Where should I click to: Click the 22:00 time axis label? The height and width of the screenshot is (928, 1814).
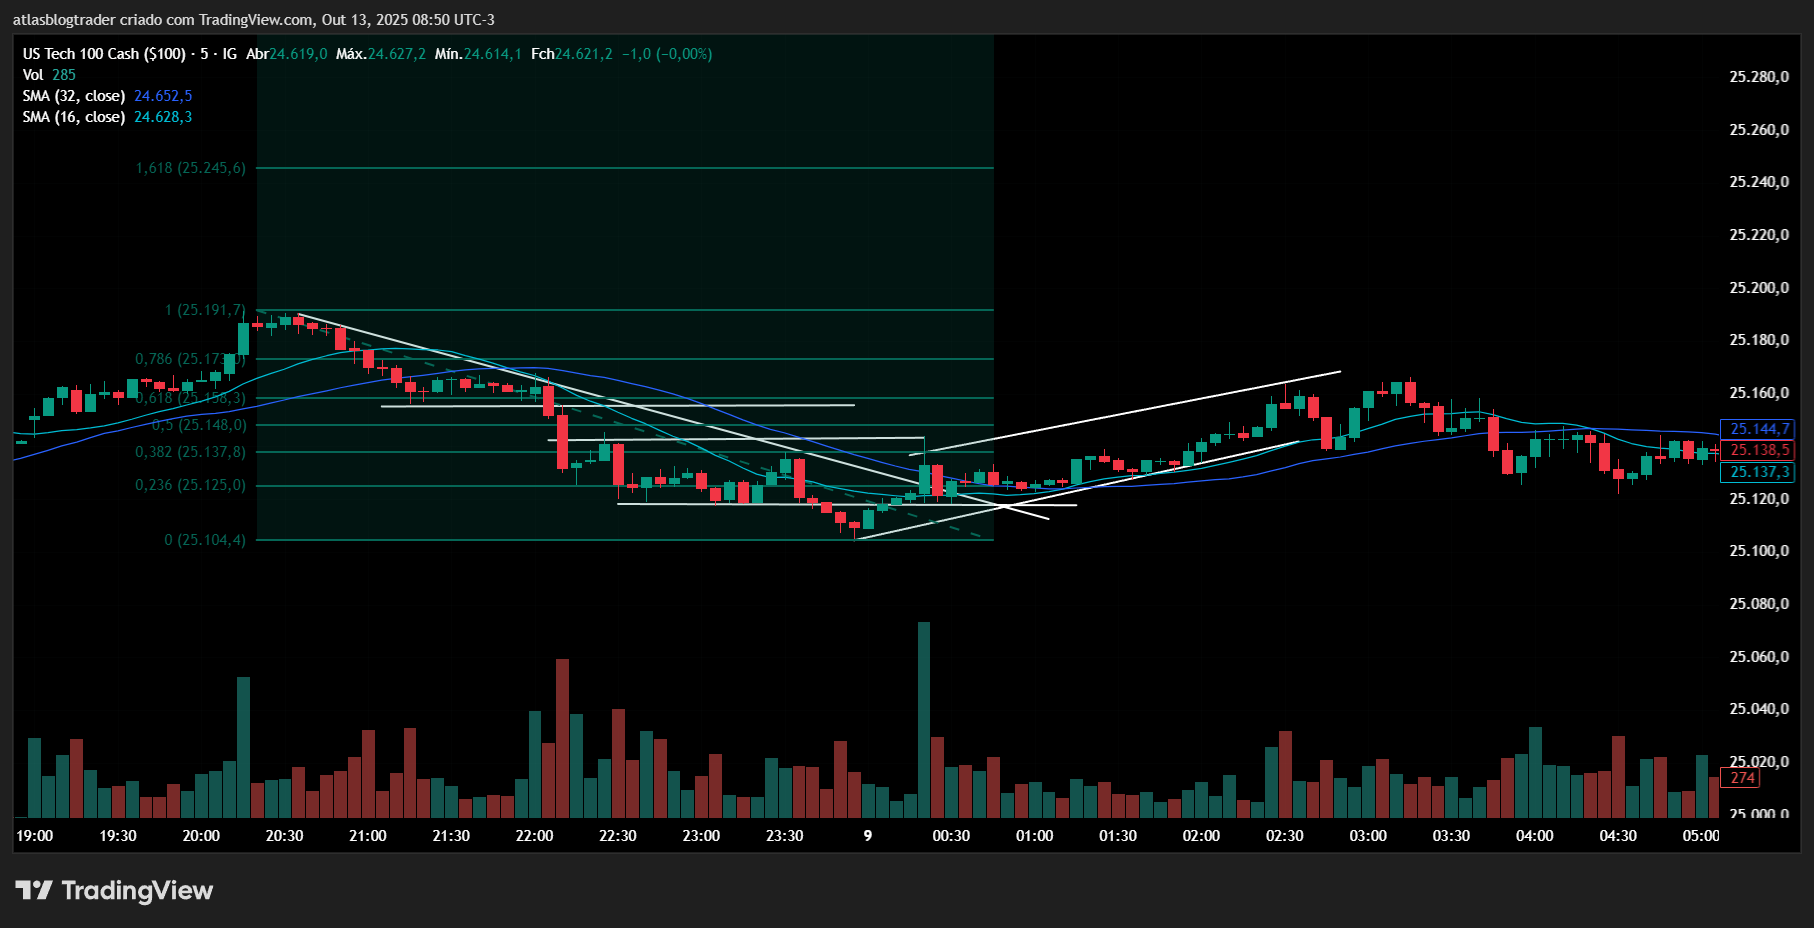pyautogui.click(x=534, y=836)
